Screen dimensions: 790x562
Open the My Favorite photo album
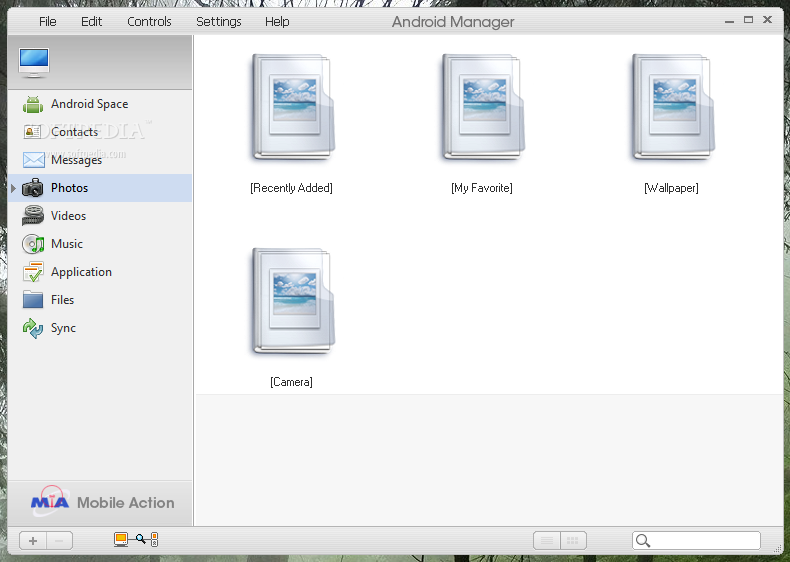pos(483,107)
